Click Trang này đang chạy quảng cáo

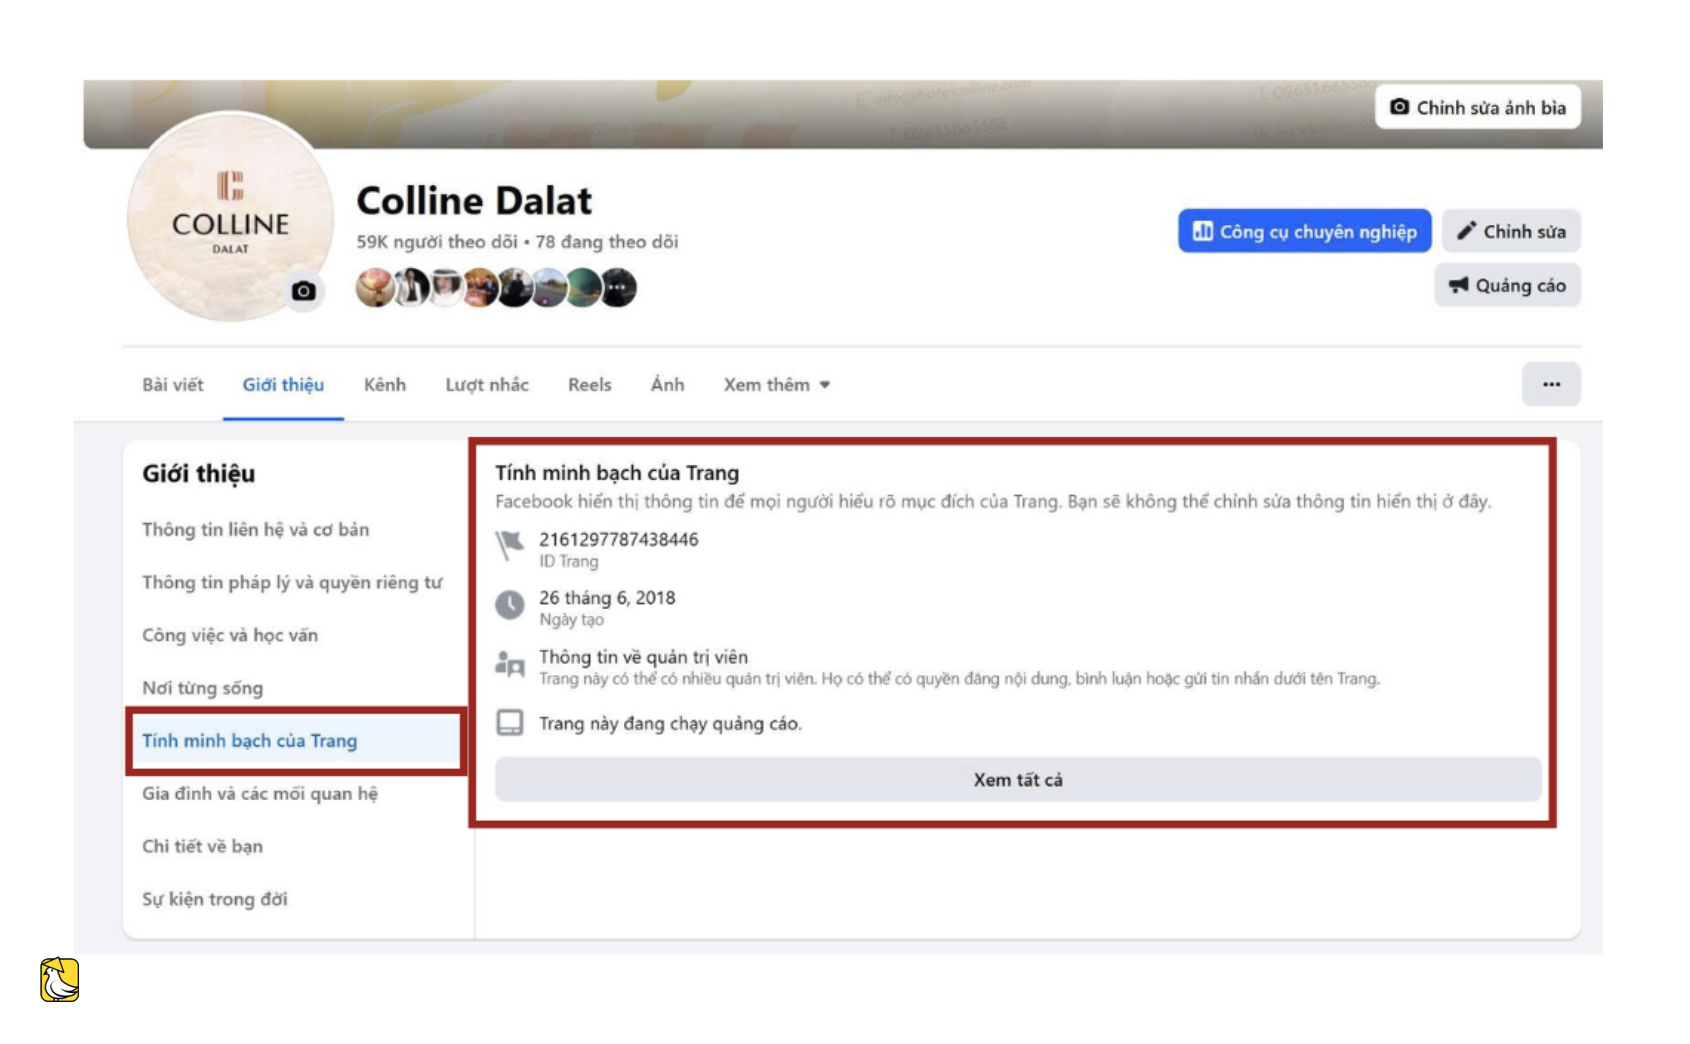click(x=670, y=724)
